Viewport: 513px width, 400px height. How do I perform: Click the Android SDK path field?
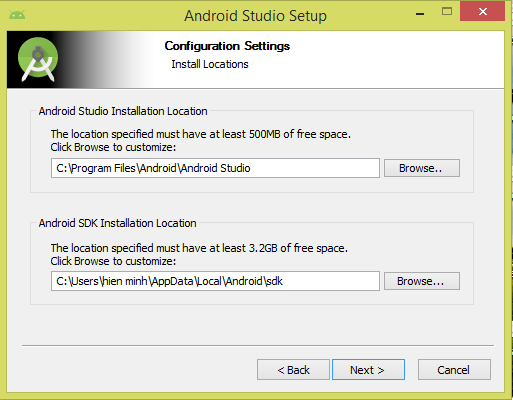(x=215, y=281)
